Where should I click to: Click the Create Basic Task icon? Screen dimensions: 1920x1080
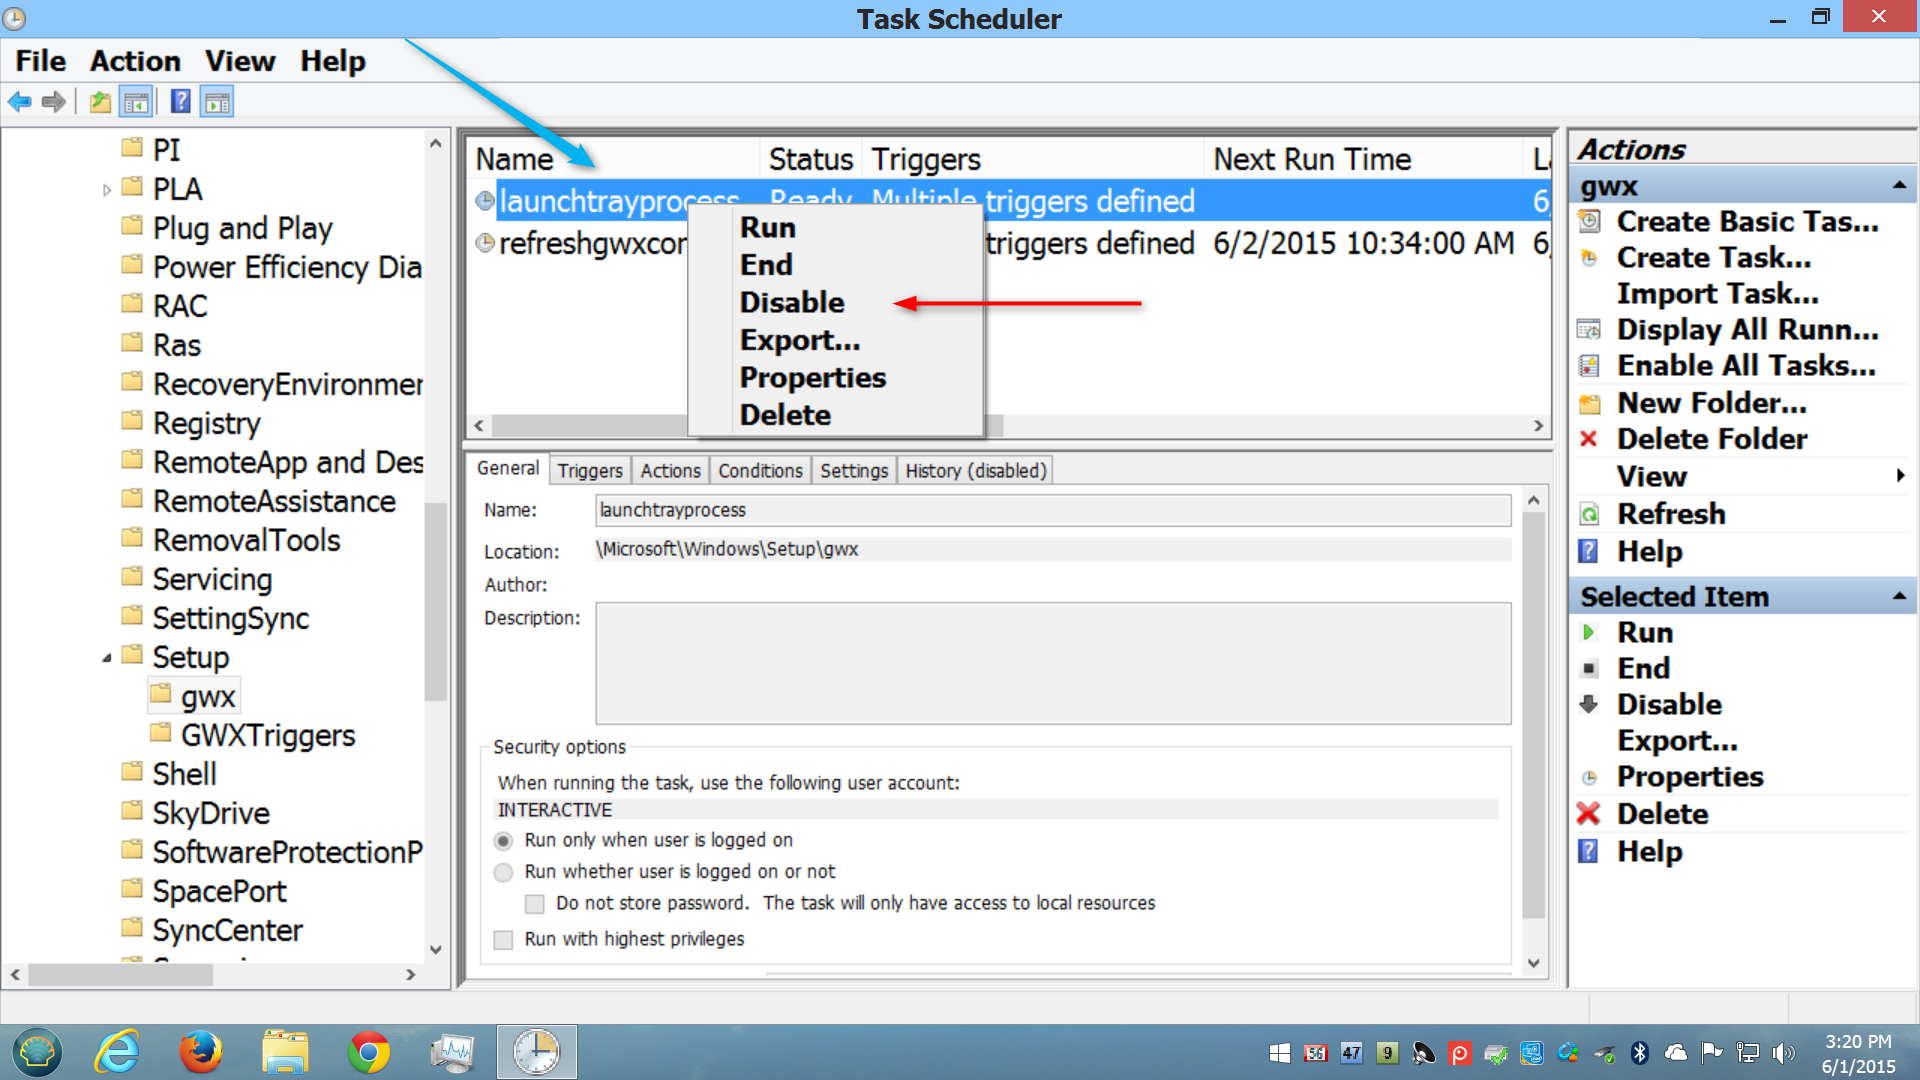pyautogui.click(x=1591, y=221)
